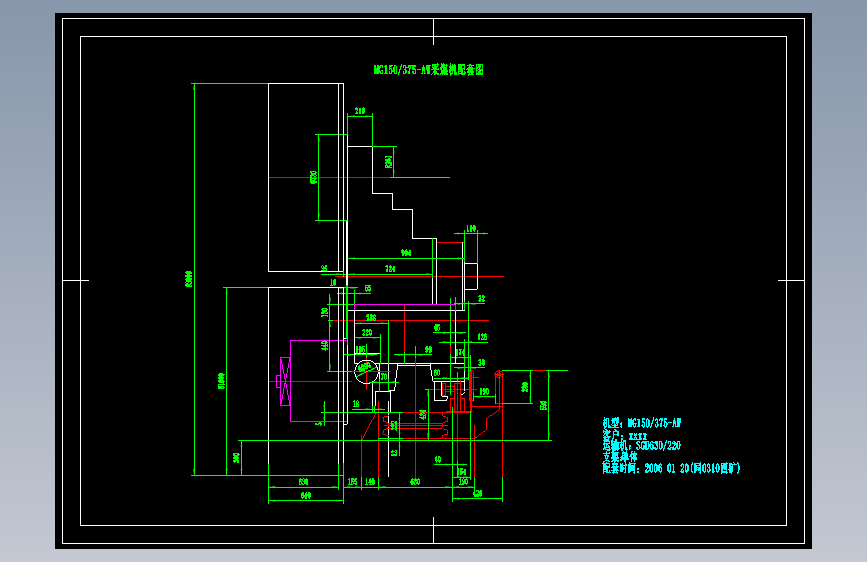
Task: Select the 55 dimension label
Action: [x=368, y=289]
